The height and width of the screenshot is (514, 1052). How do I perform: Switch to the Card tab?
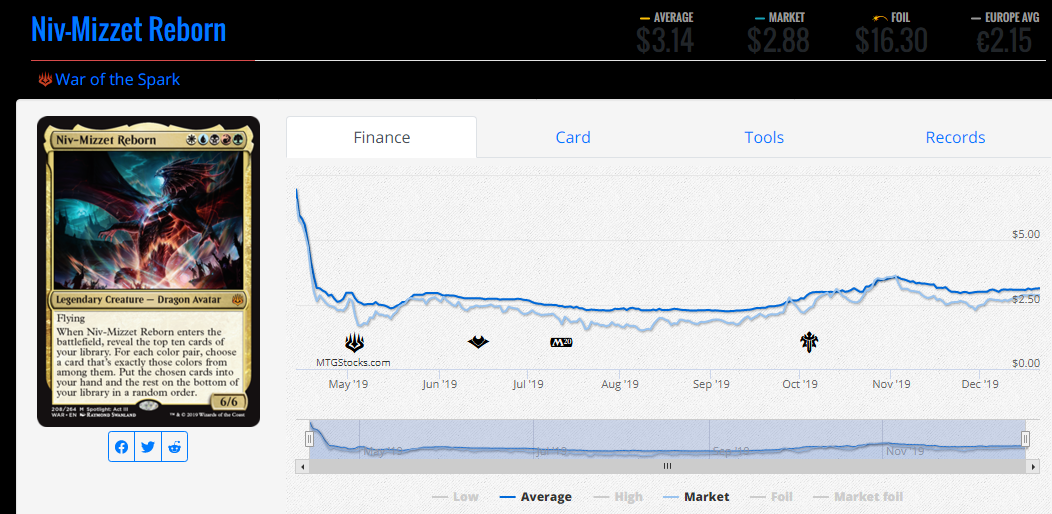[573, 138]
